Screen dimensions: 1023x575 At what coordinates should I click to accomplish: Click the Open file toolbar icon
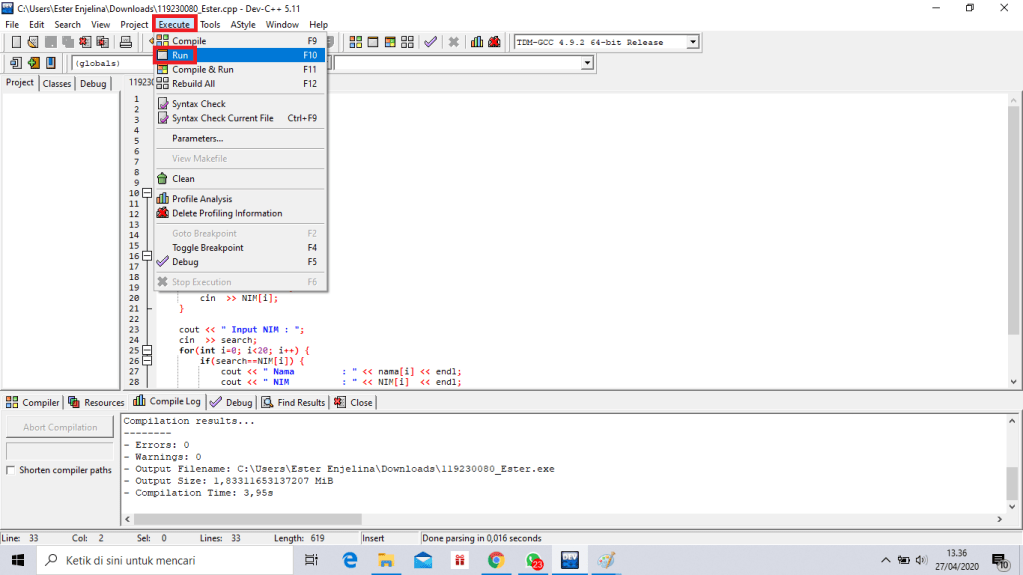click(33, 42)
